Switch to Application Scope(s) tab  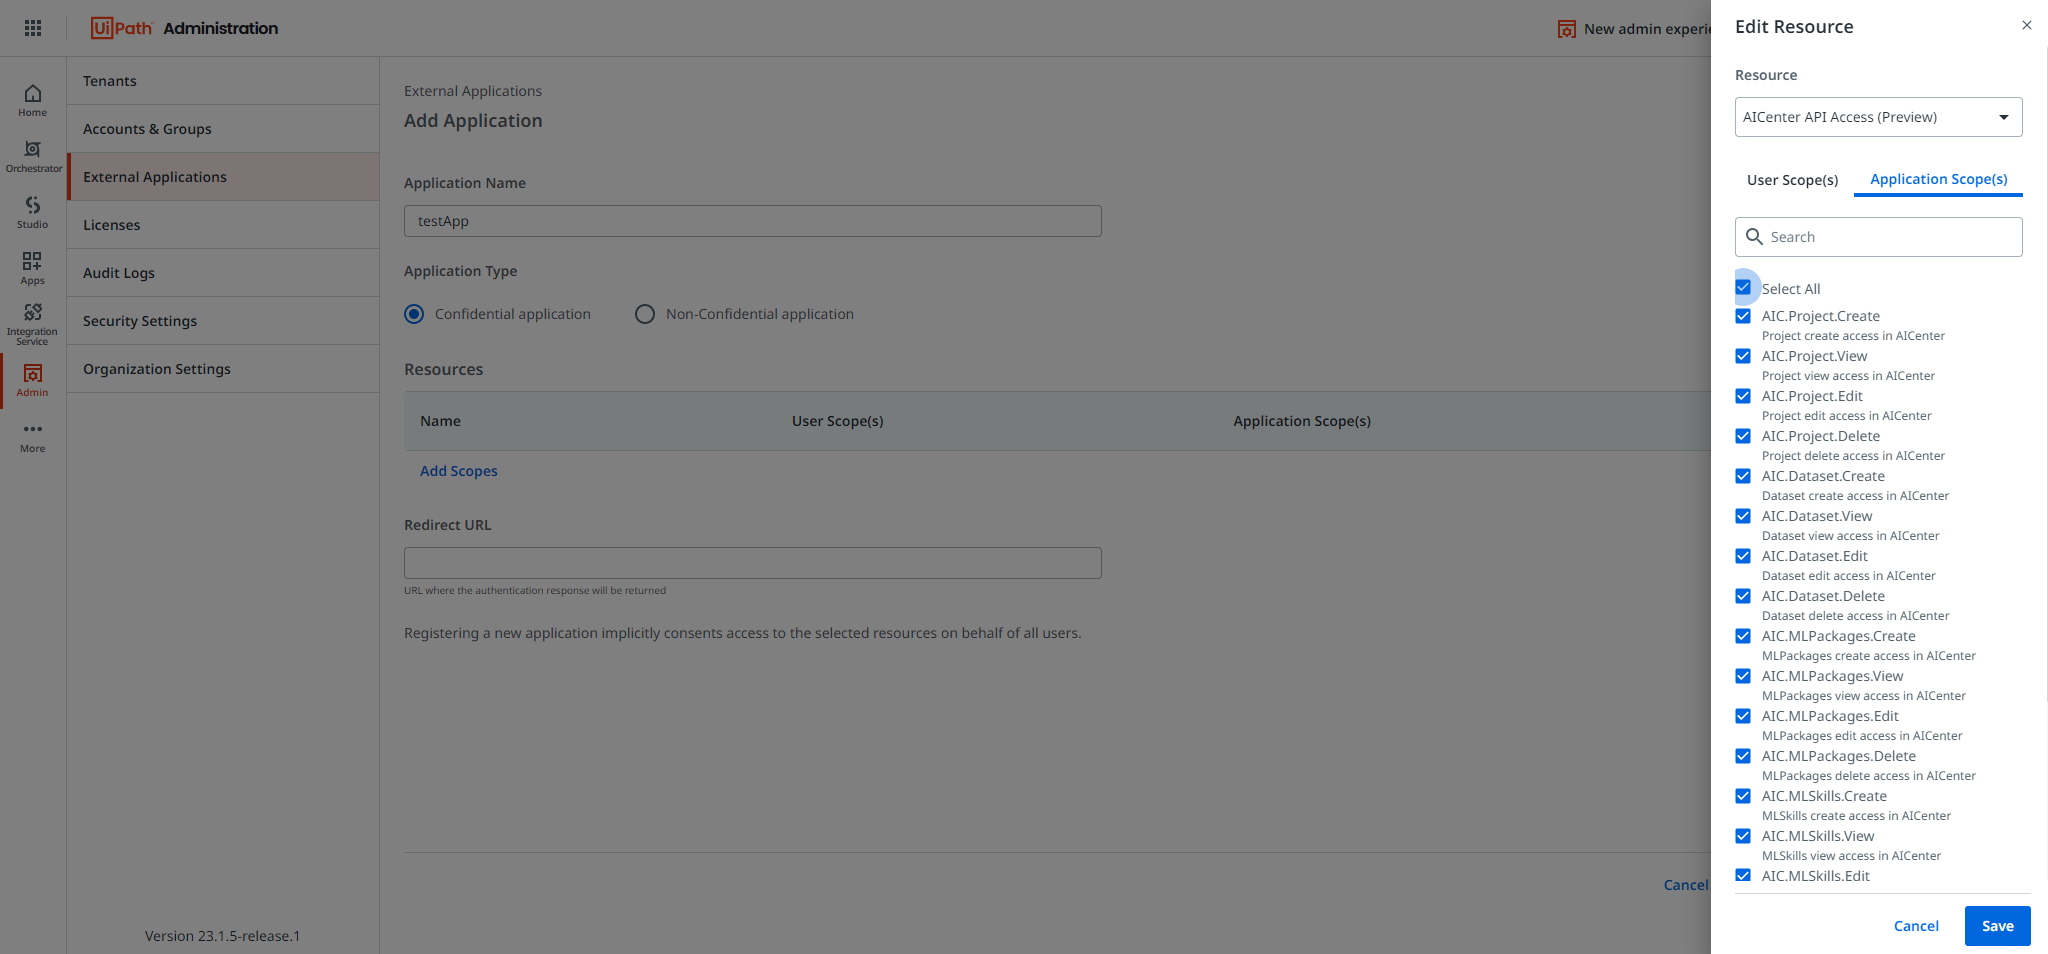tap(1938, 179)
